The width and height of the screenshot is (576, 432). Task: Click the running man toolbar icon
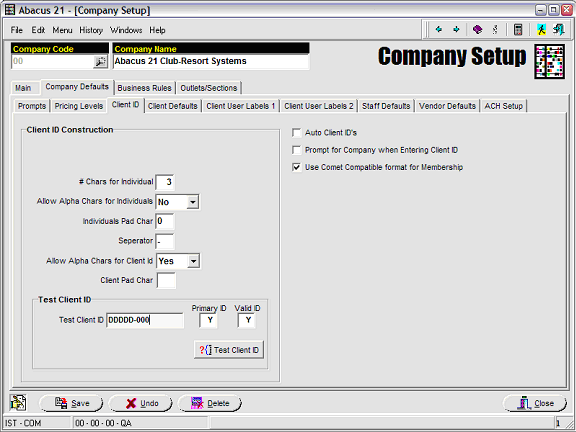tap(541, 29)
